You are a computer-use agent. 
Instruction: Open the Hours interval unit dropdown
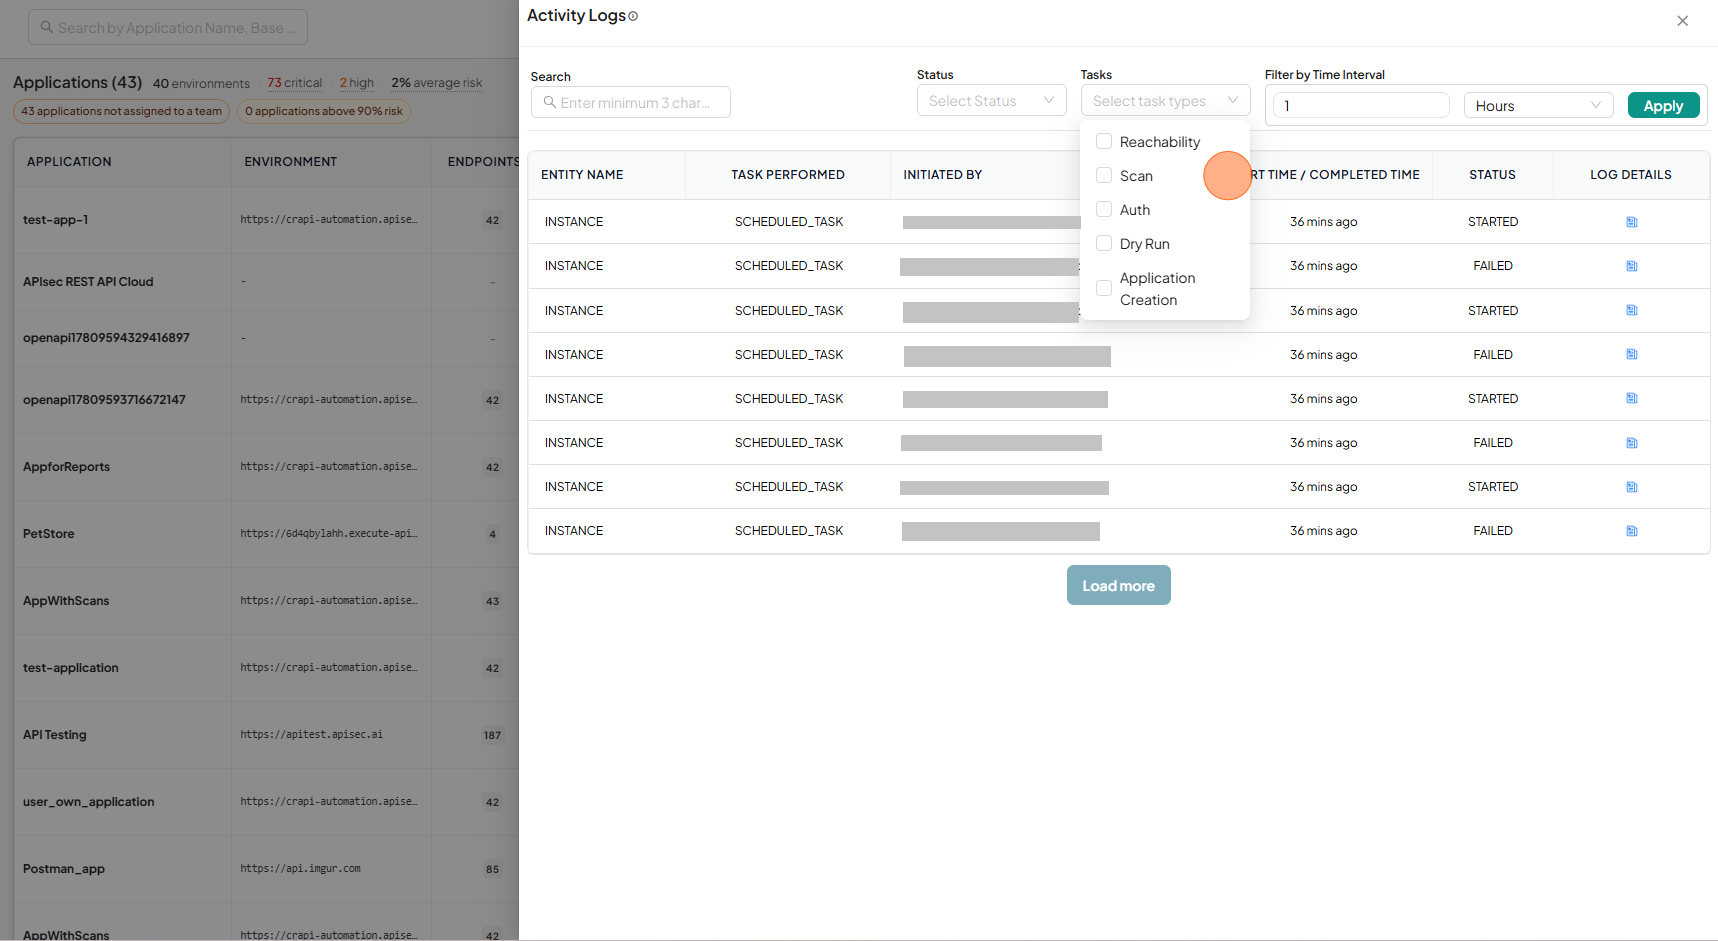pyautogui.click(x=1538, y=105)
